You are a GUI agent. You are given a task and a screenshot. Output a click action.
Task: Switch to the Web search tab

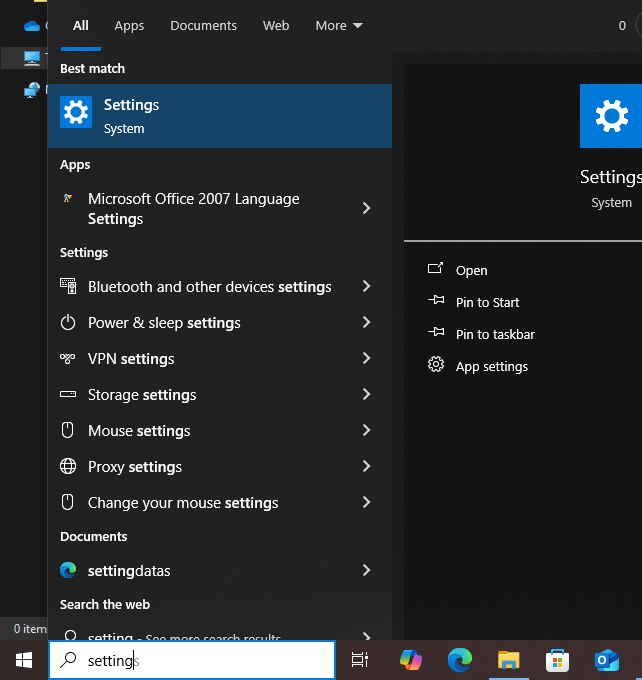pos(276,26)
